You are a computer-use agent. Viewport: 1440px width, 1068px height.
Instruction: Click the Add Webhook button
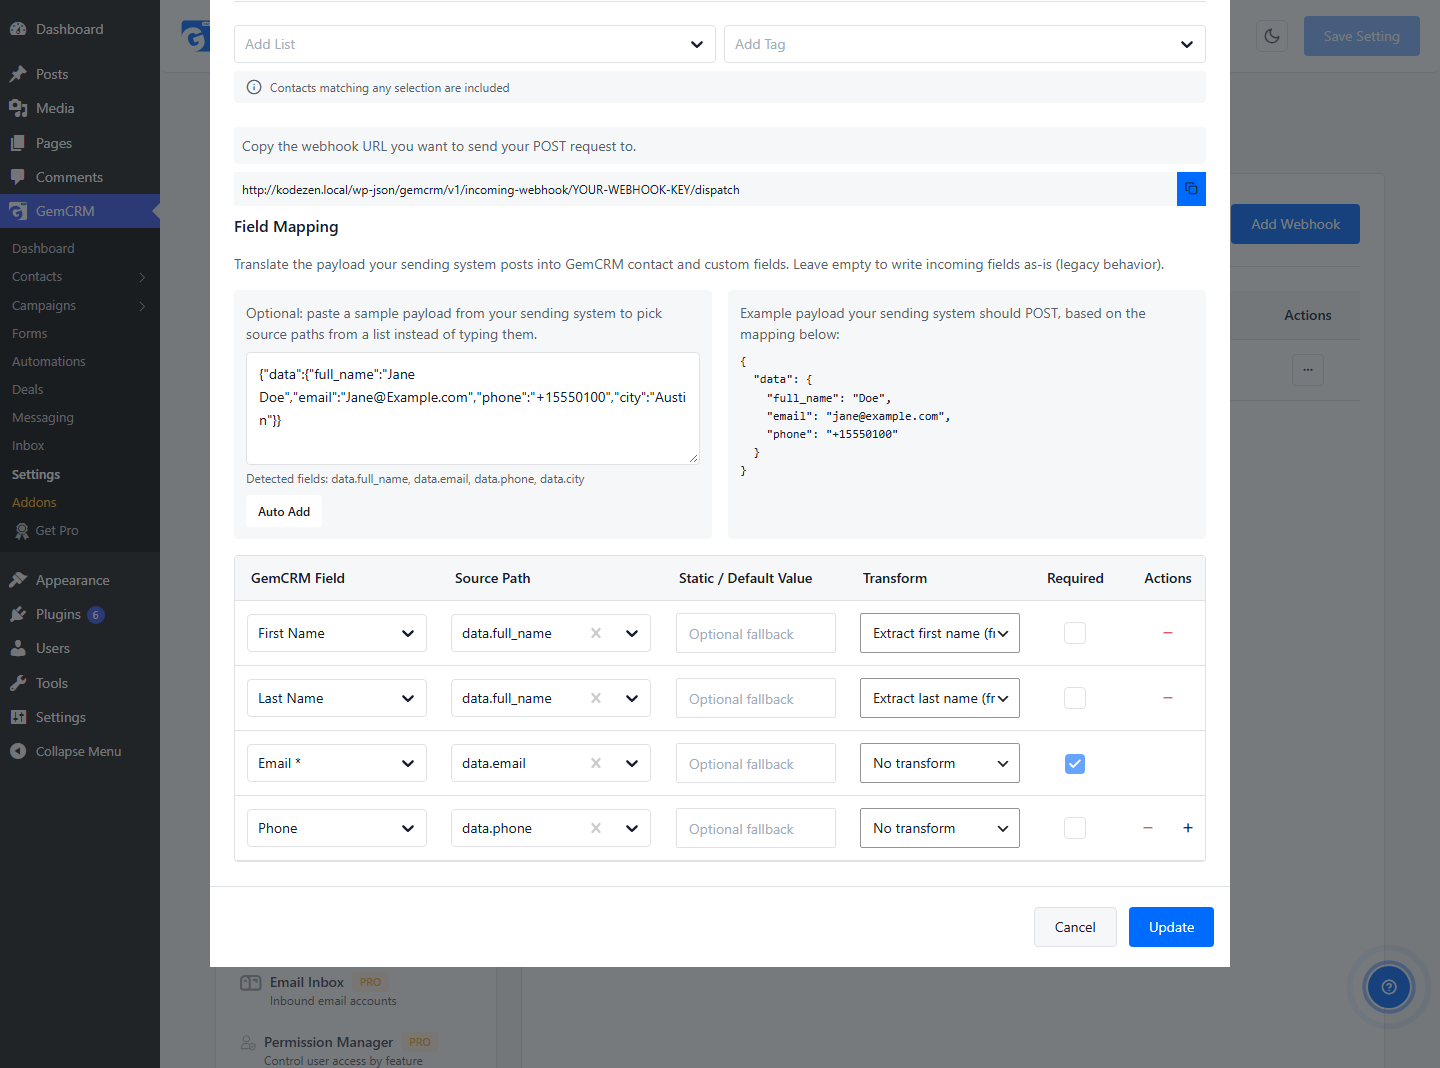[1295, 224]
